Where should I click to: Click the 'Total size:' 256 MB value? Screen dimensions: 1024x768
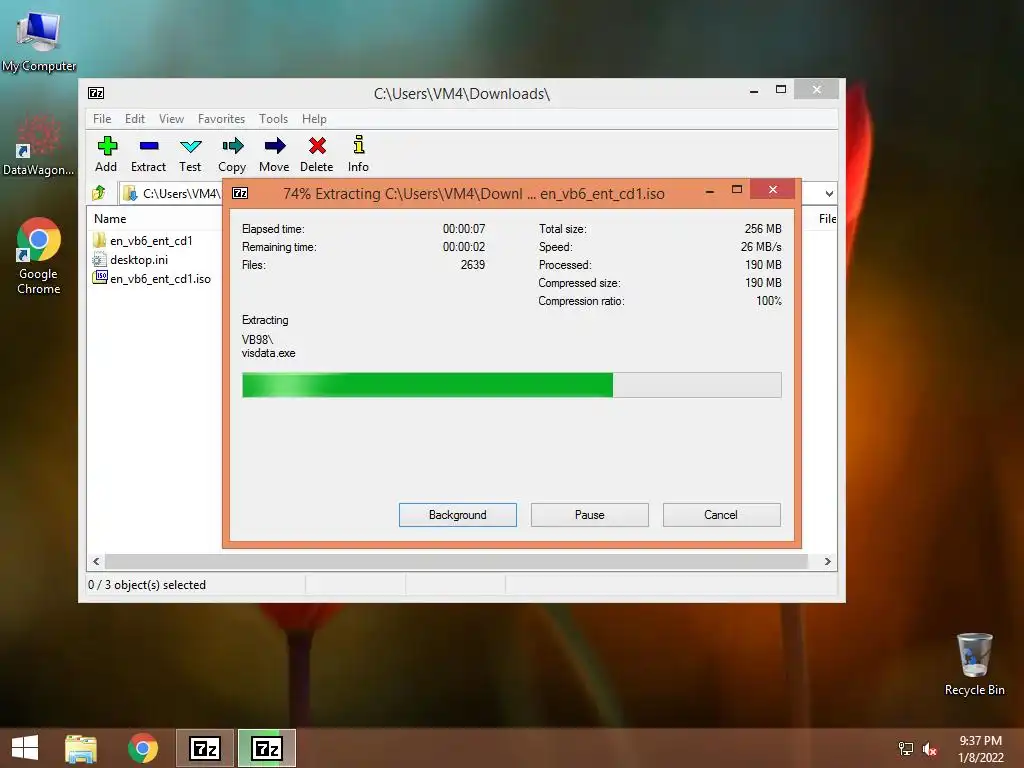763,229
